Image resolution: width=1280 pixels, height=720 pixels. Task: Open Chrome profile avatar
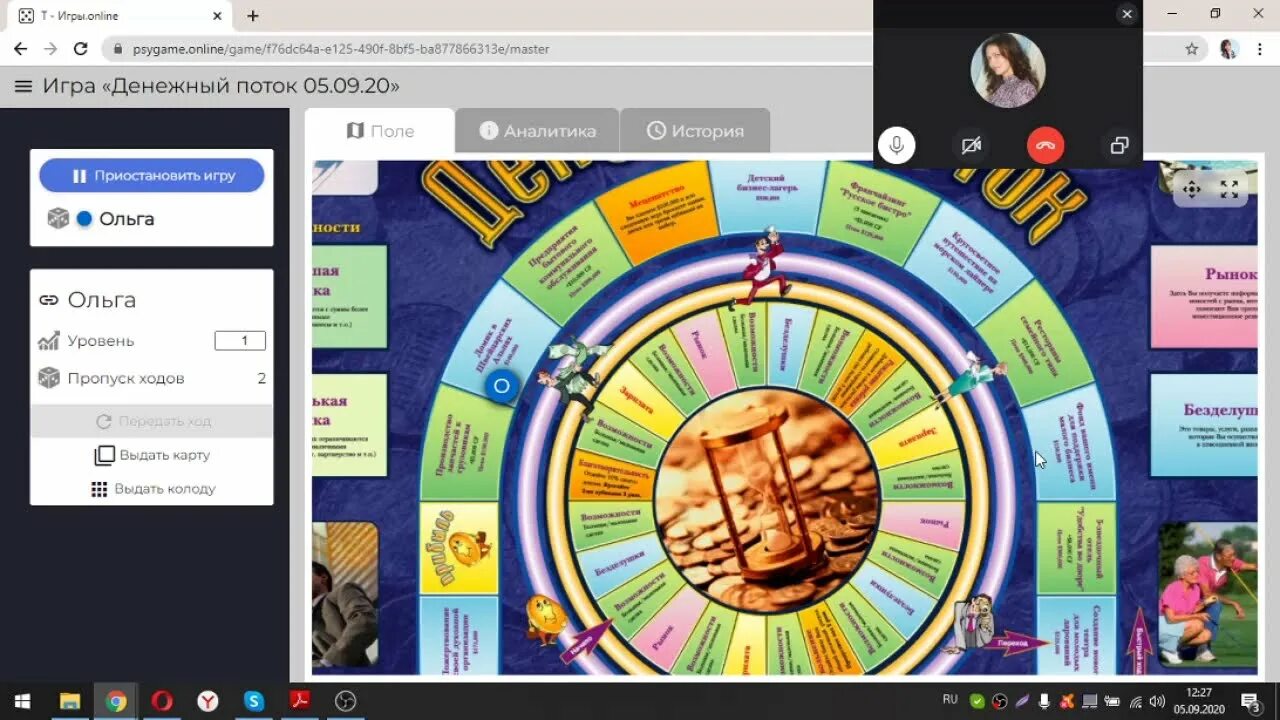pyautogui.click(x=1228, y=48)
